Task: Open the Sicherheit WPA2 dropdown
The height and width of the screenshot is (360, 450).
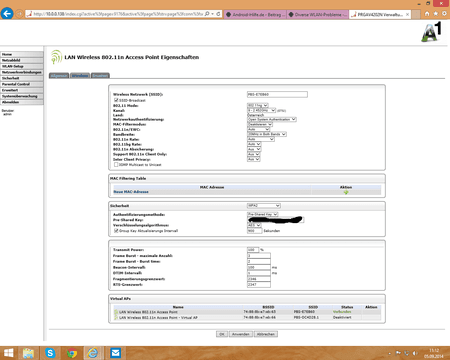Action: click(264, 206)
